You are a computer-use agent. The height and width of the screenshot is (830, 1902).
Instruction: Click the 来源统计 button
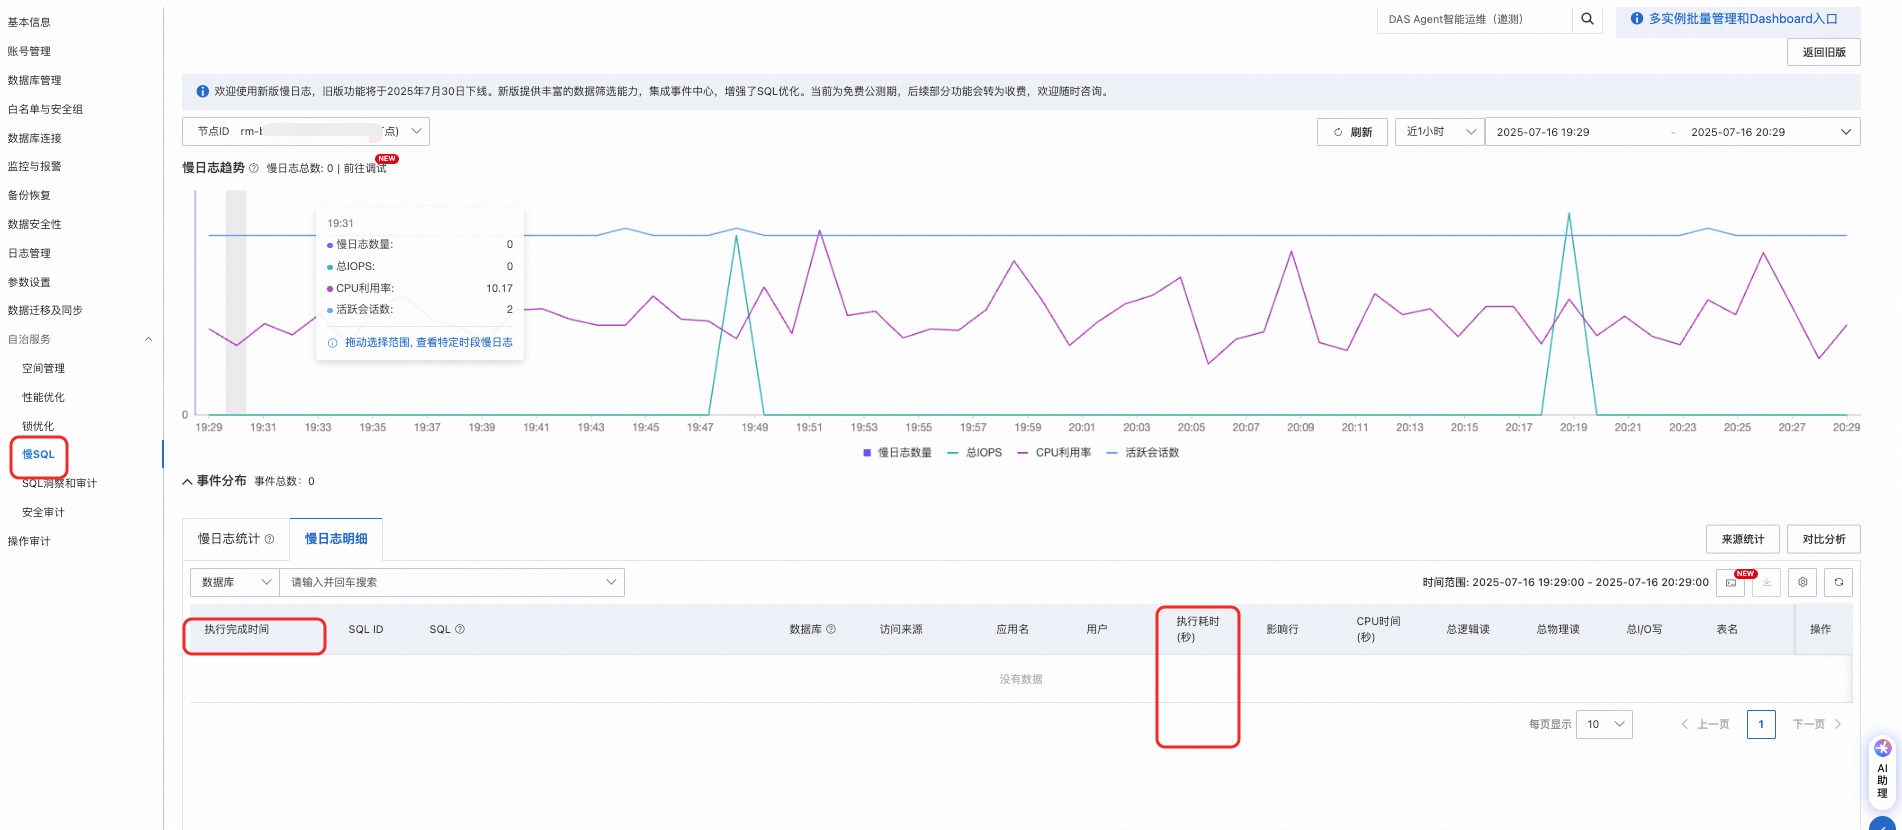click(1743, 539)
